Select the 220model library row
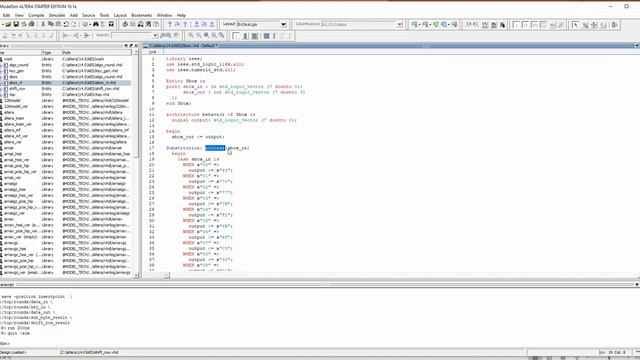Image resolution: width=640 pixels, height=360 pixels. [65, 100]
